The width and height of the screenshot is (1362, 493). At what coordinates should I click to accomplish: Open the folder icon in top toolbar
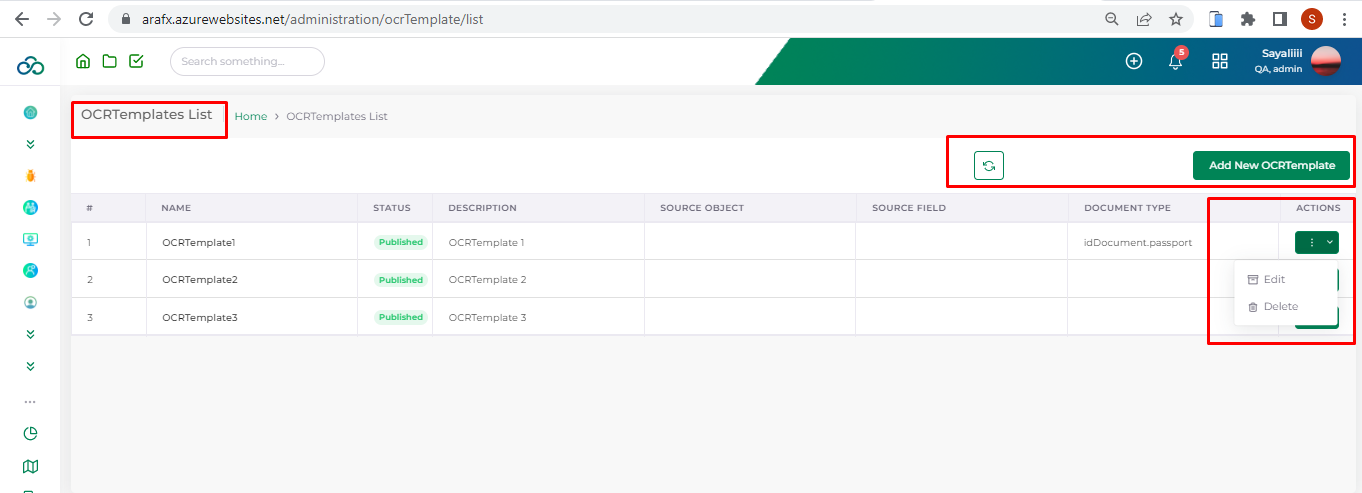109,62
